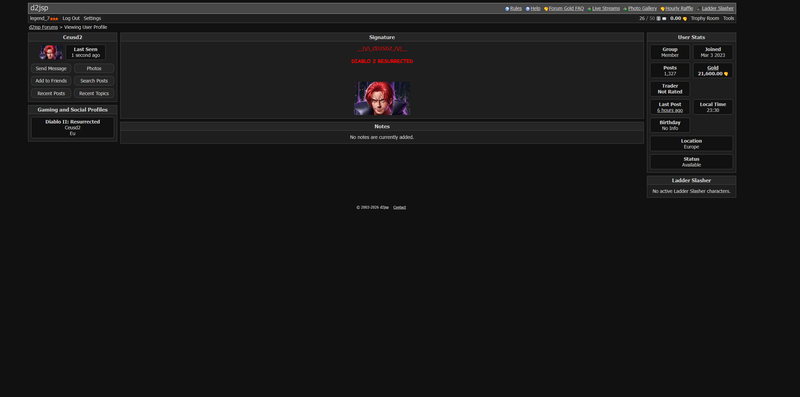Open the Ladder Slasher link

click(718, 9)
